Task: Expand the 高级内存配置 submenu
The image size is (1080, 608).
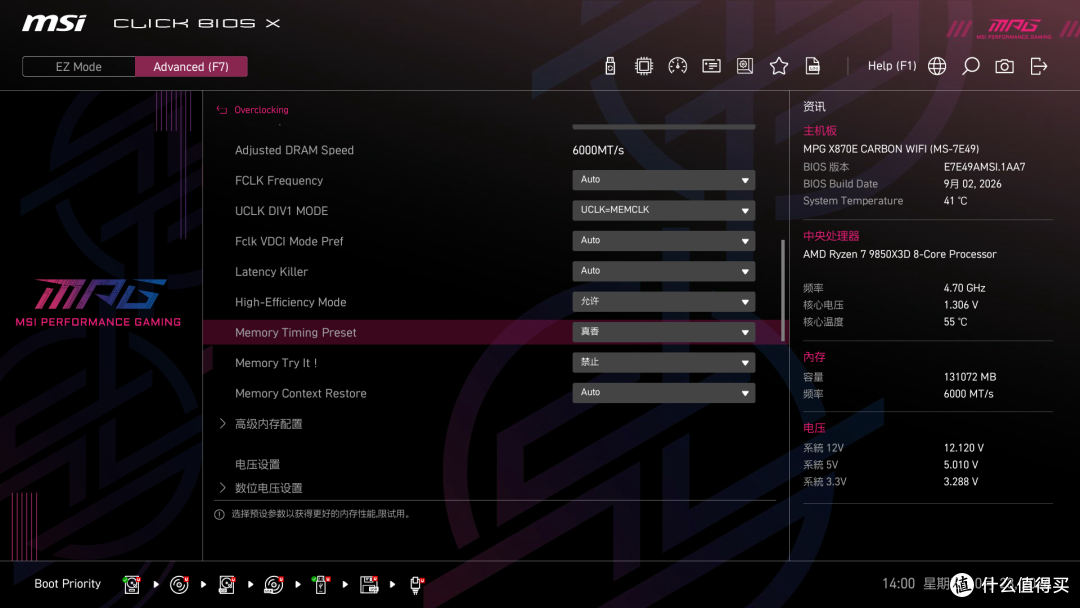Action: pos(269,424)
